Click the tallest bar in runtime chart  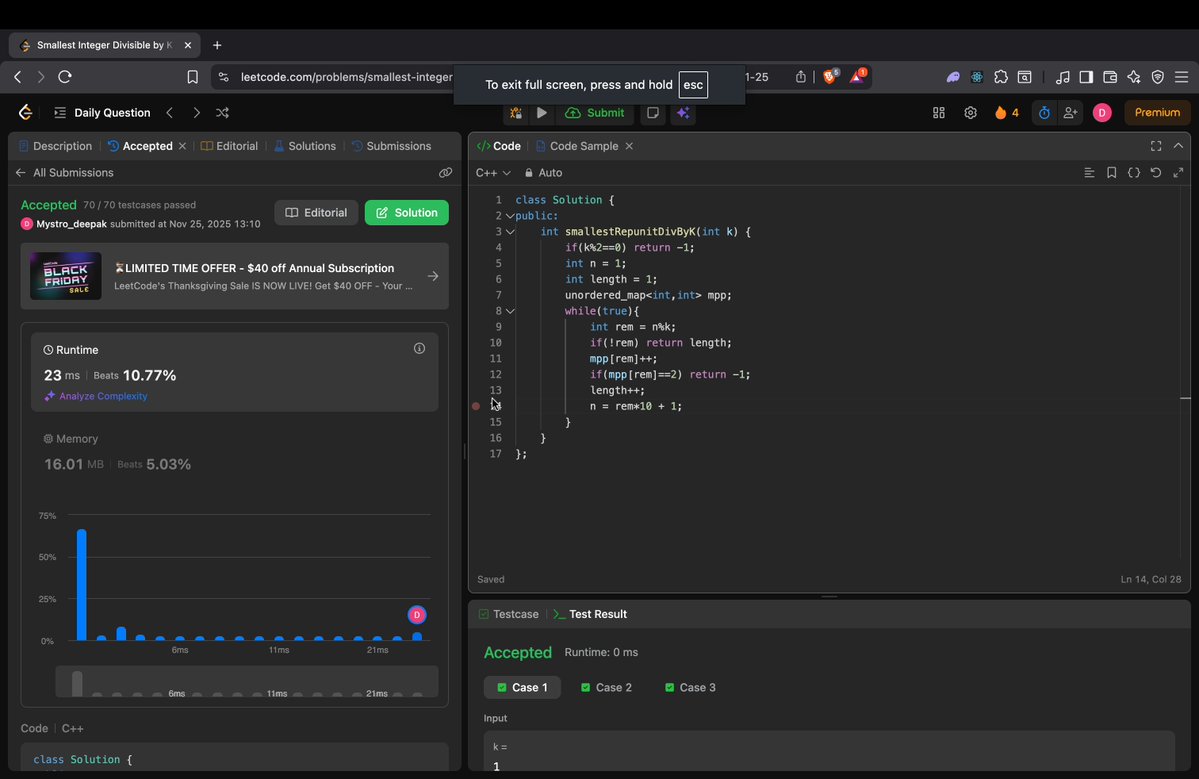[82, 585]
